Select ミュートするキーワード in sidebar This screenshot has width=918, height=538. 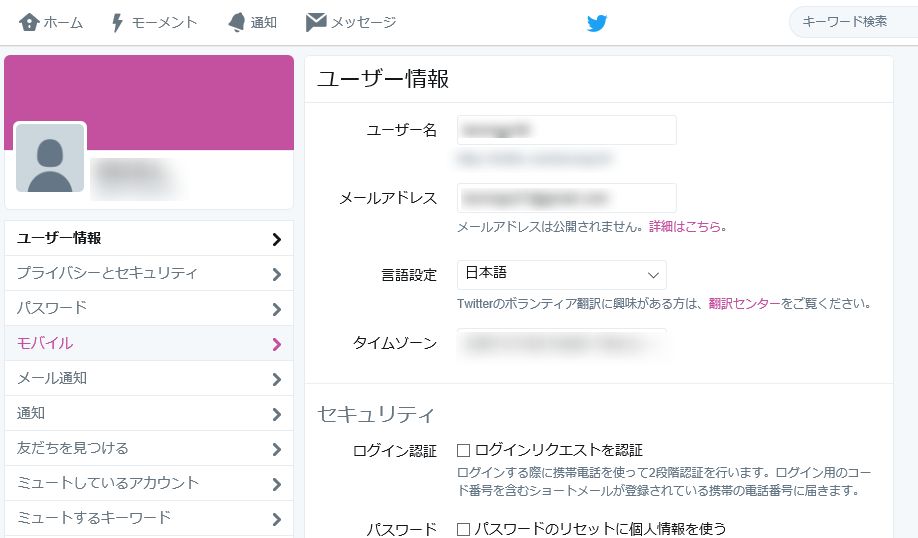coord(149,518)
